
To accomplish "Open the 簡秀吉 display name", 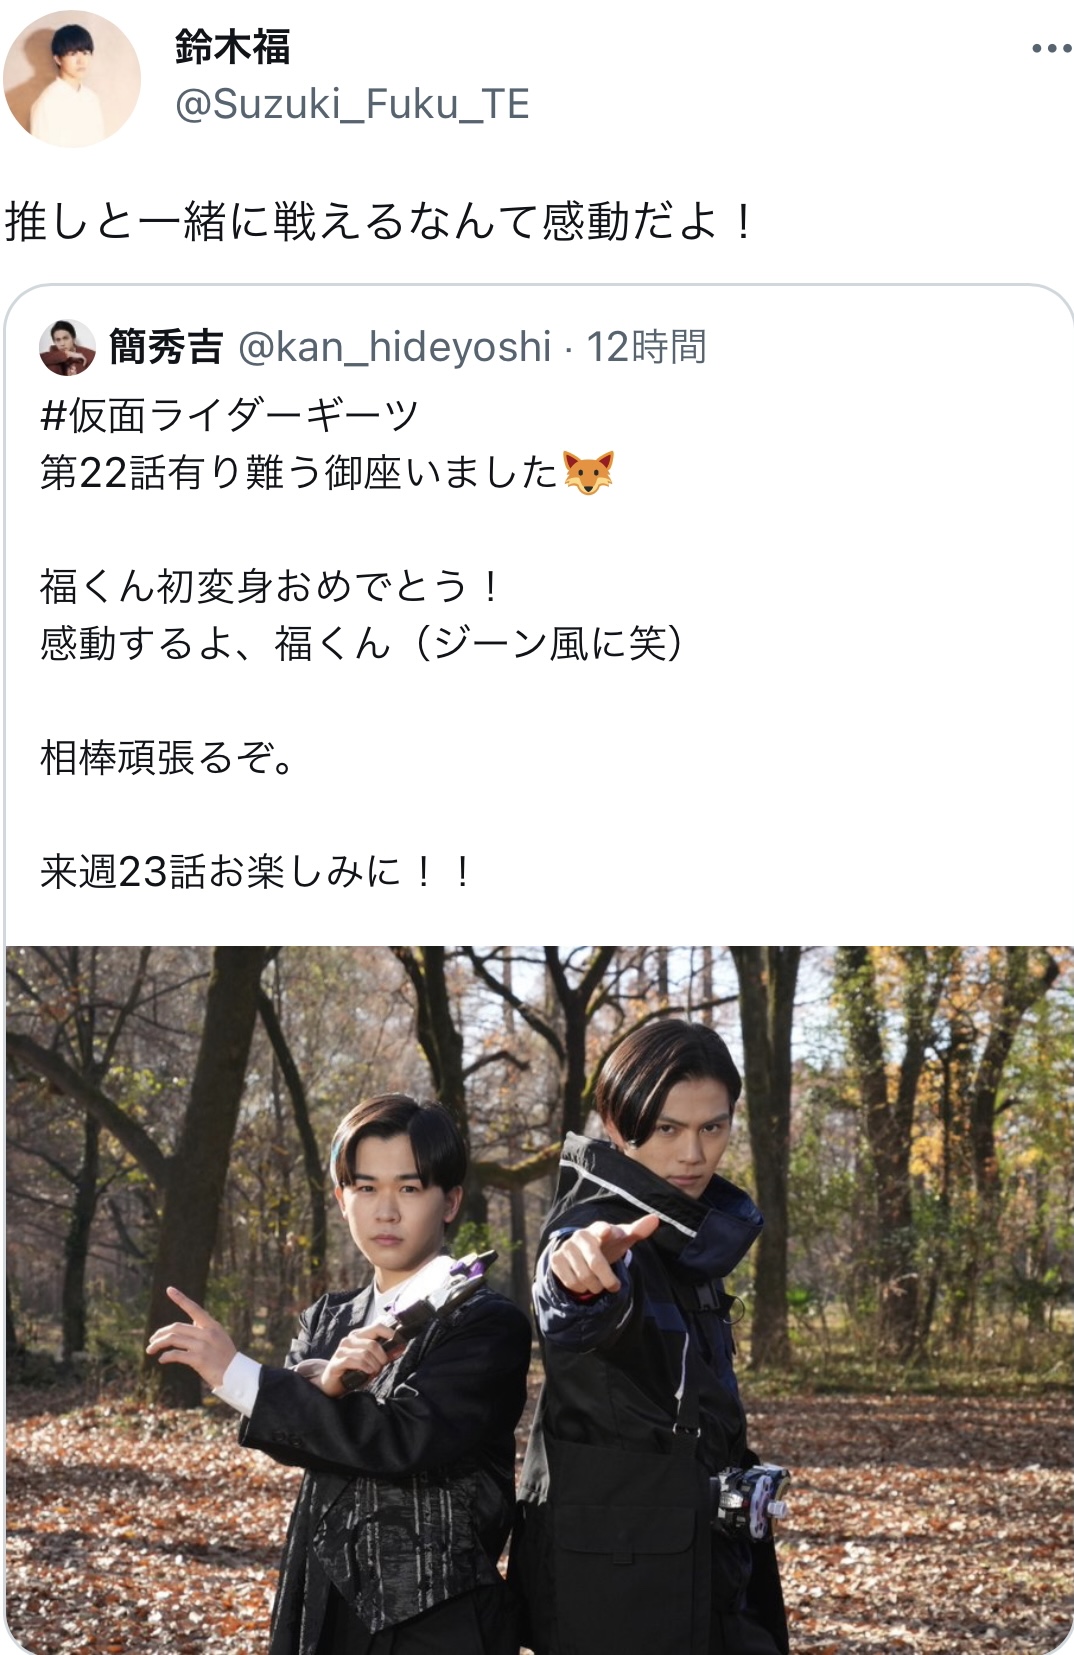I will click(166, 347).
